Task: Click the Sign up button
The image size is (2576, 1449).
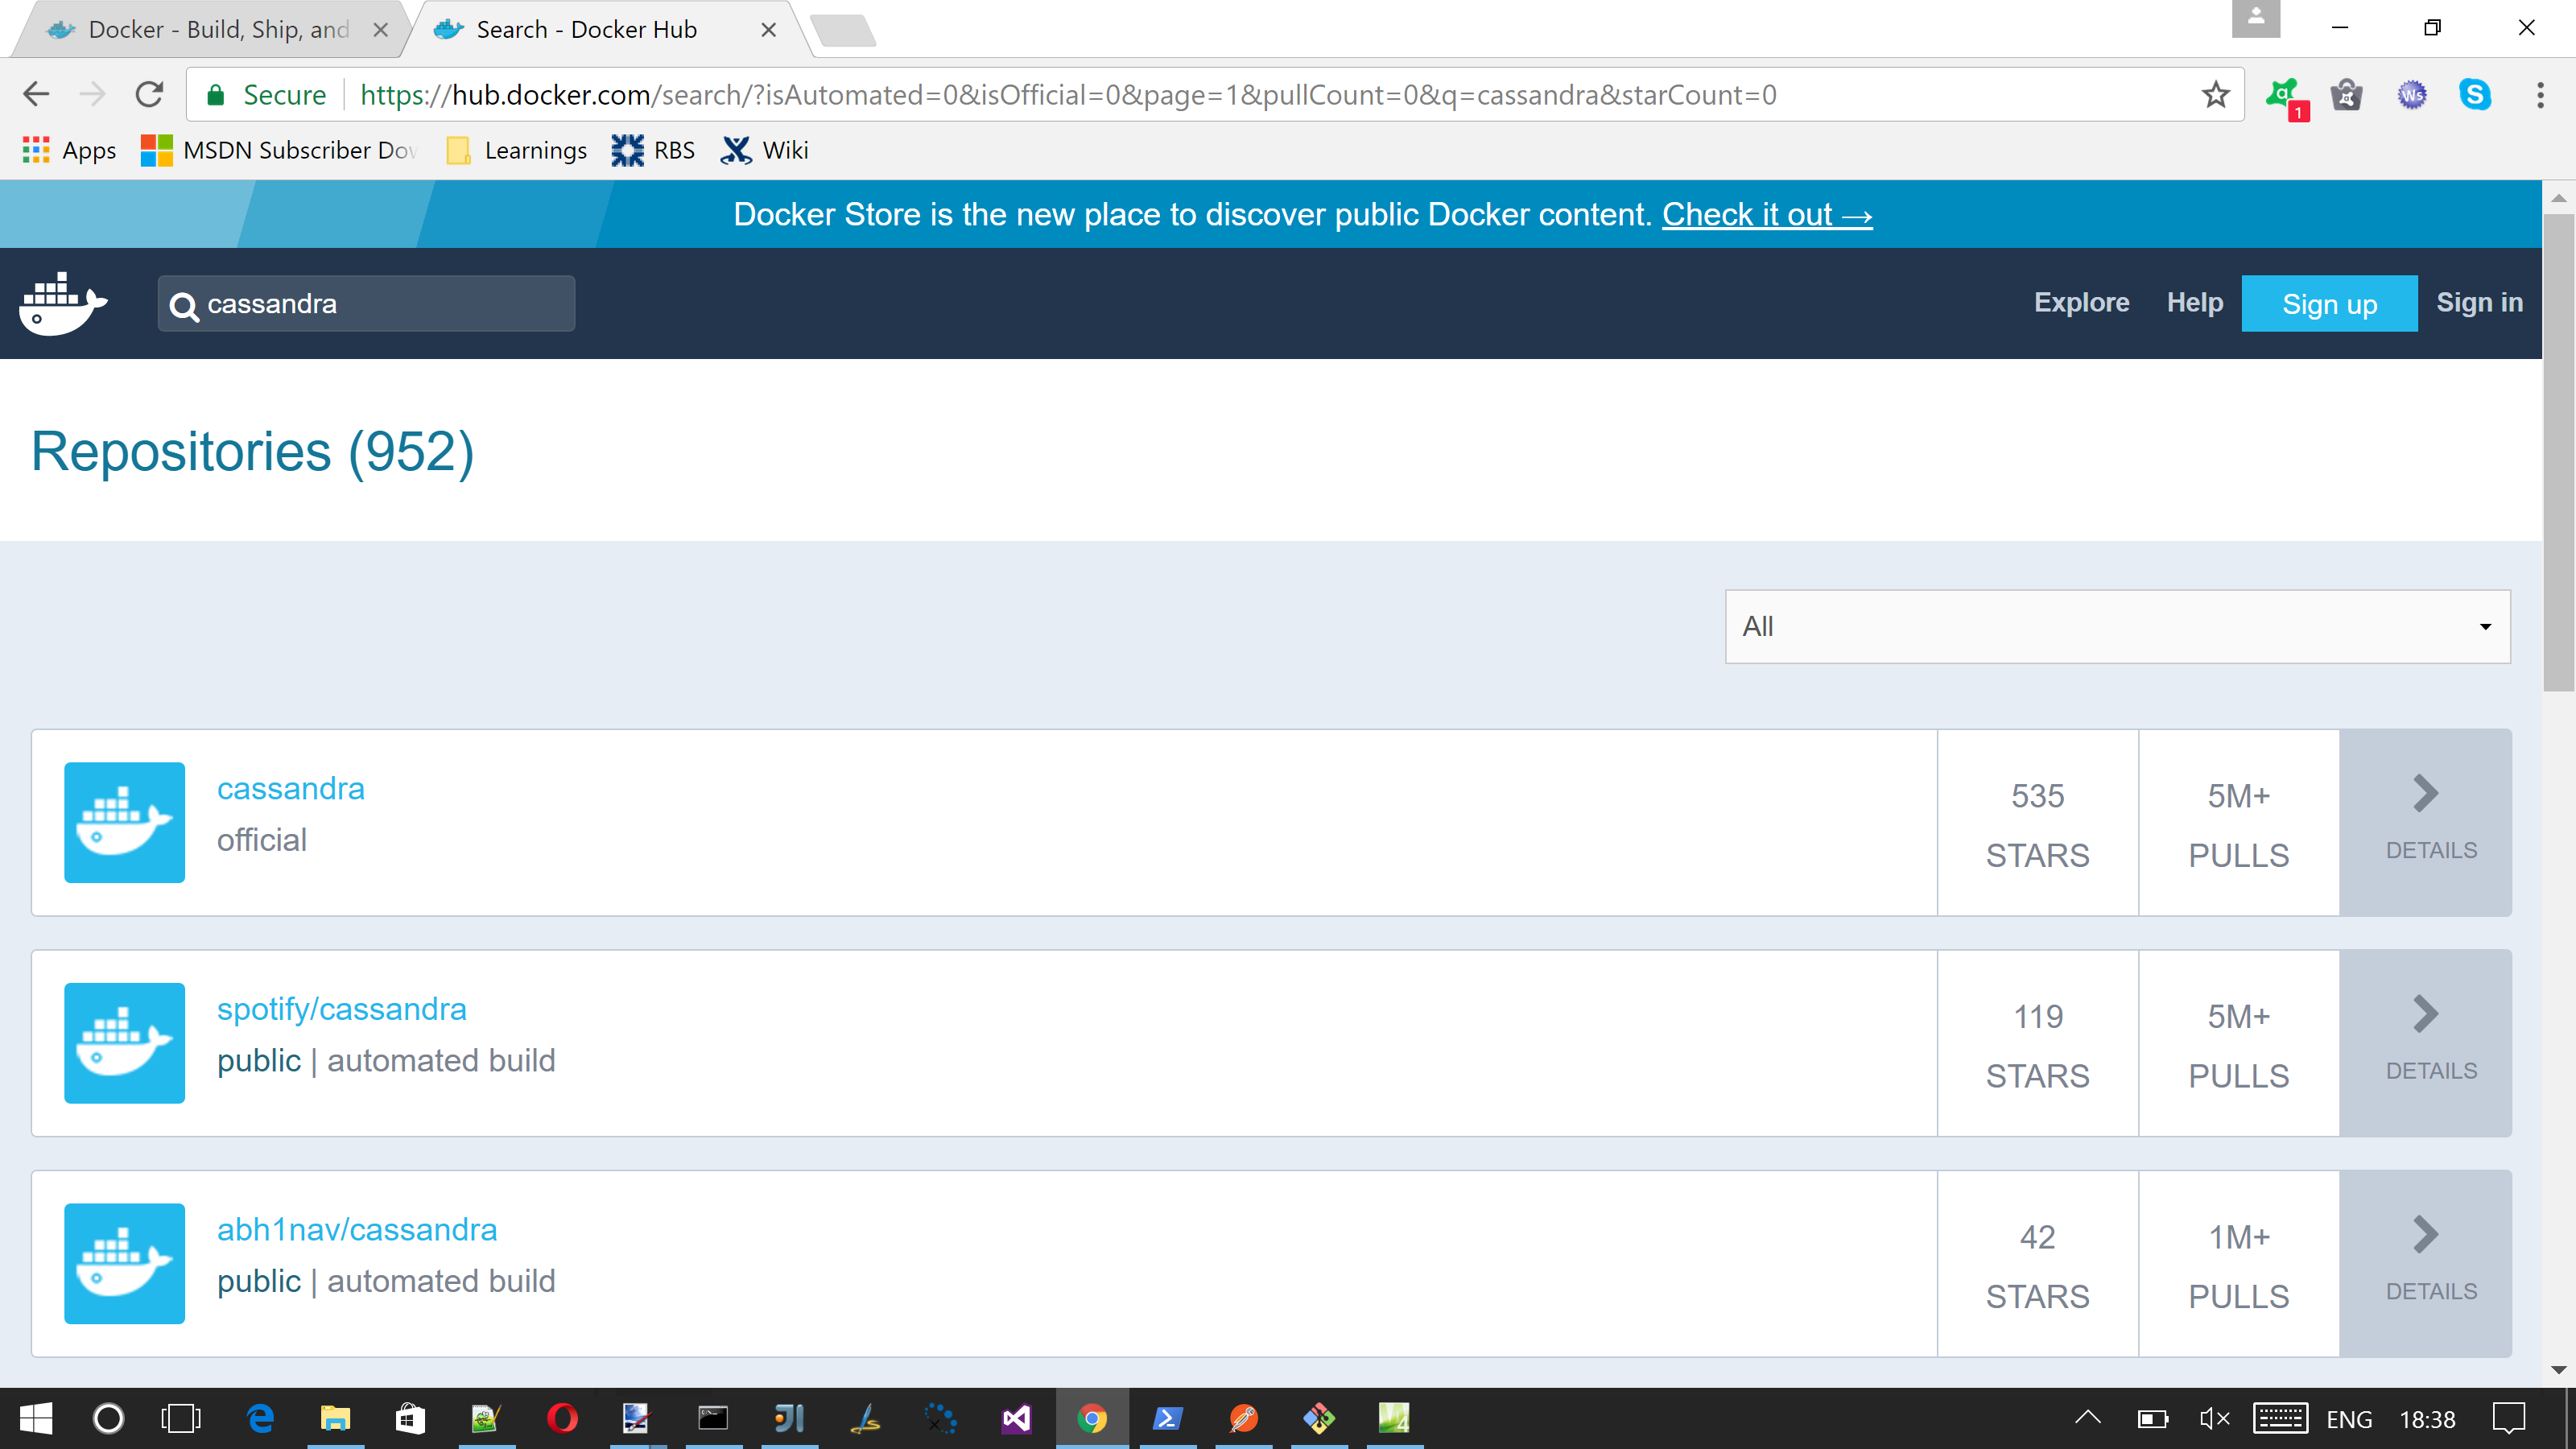Action: click(2329, 303)
